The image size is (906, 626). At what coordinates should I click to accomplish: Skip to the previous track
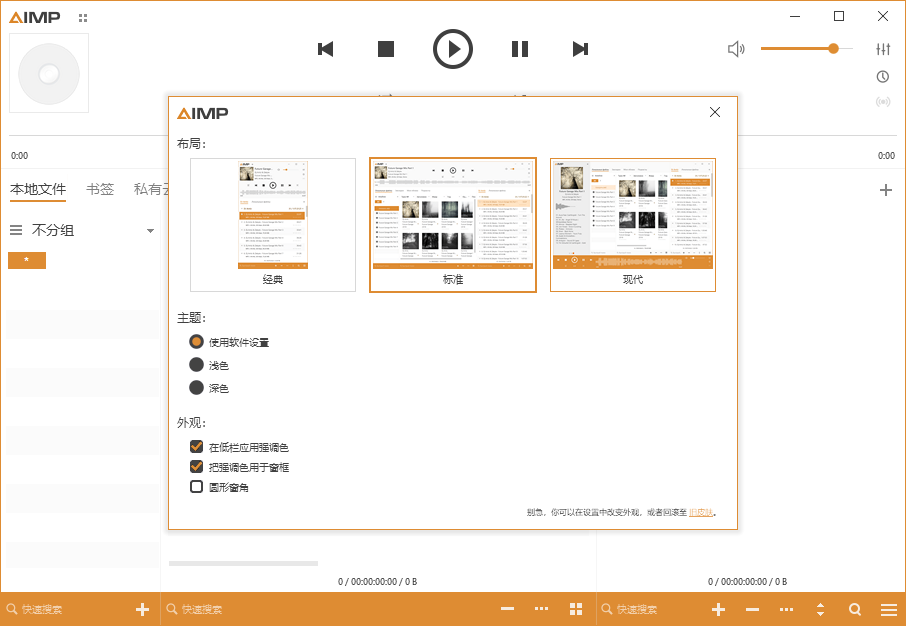[x=325, y=49]
